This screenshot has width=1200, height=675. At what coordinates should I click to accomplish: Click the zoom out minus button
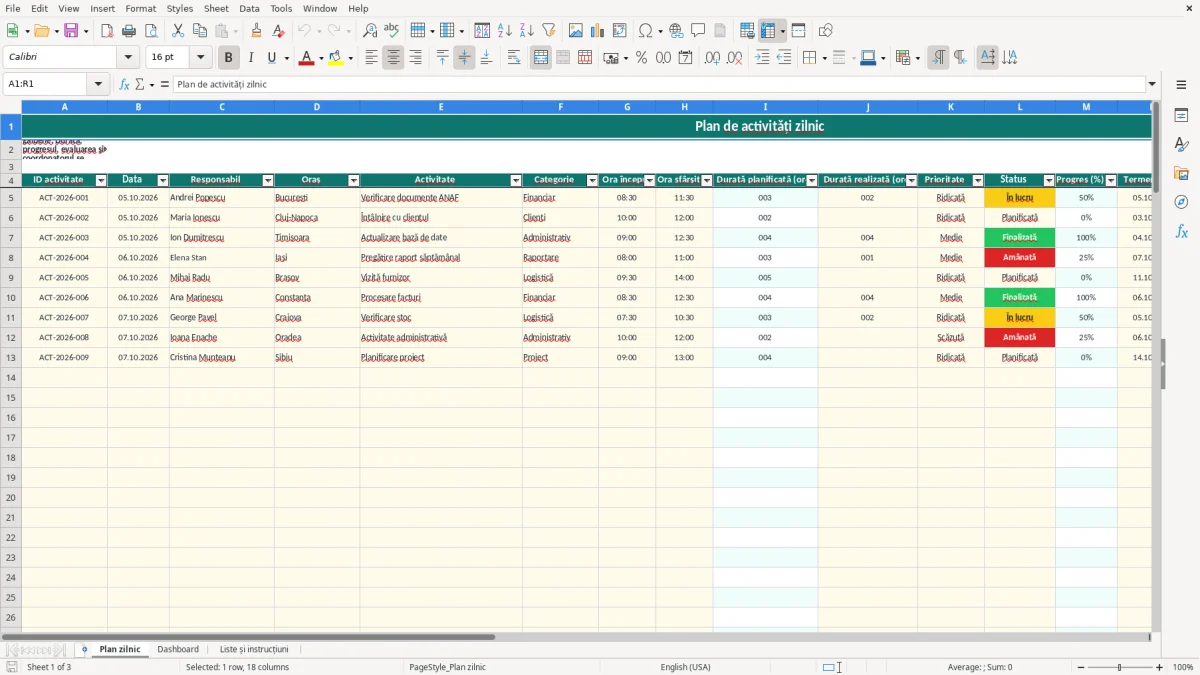[x=1081, y=667]
